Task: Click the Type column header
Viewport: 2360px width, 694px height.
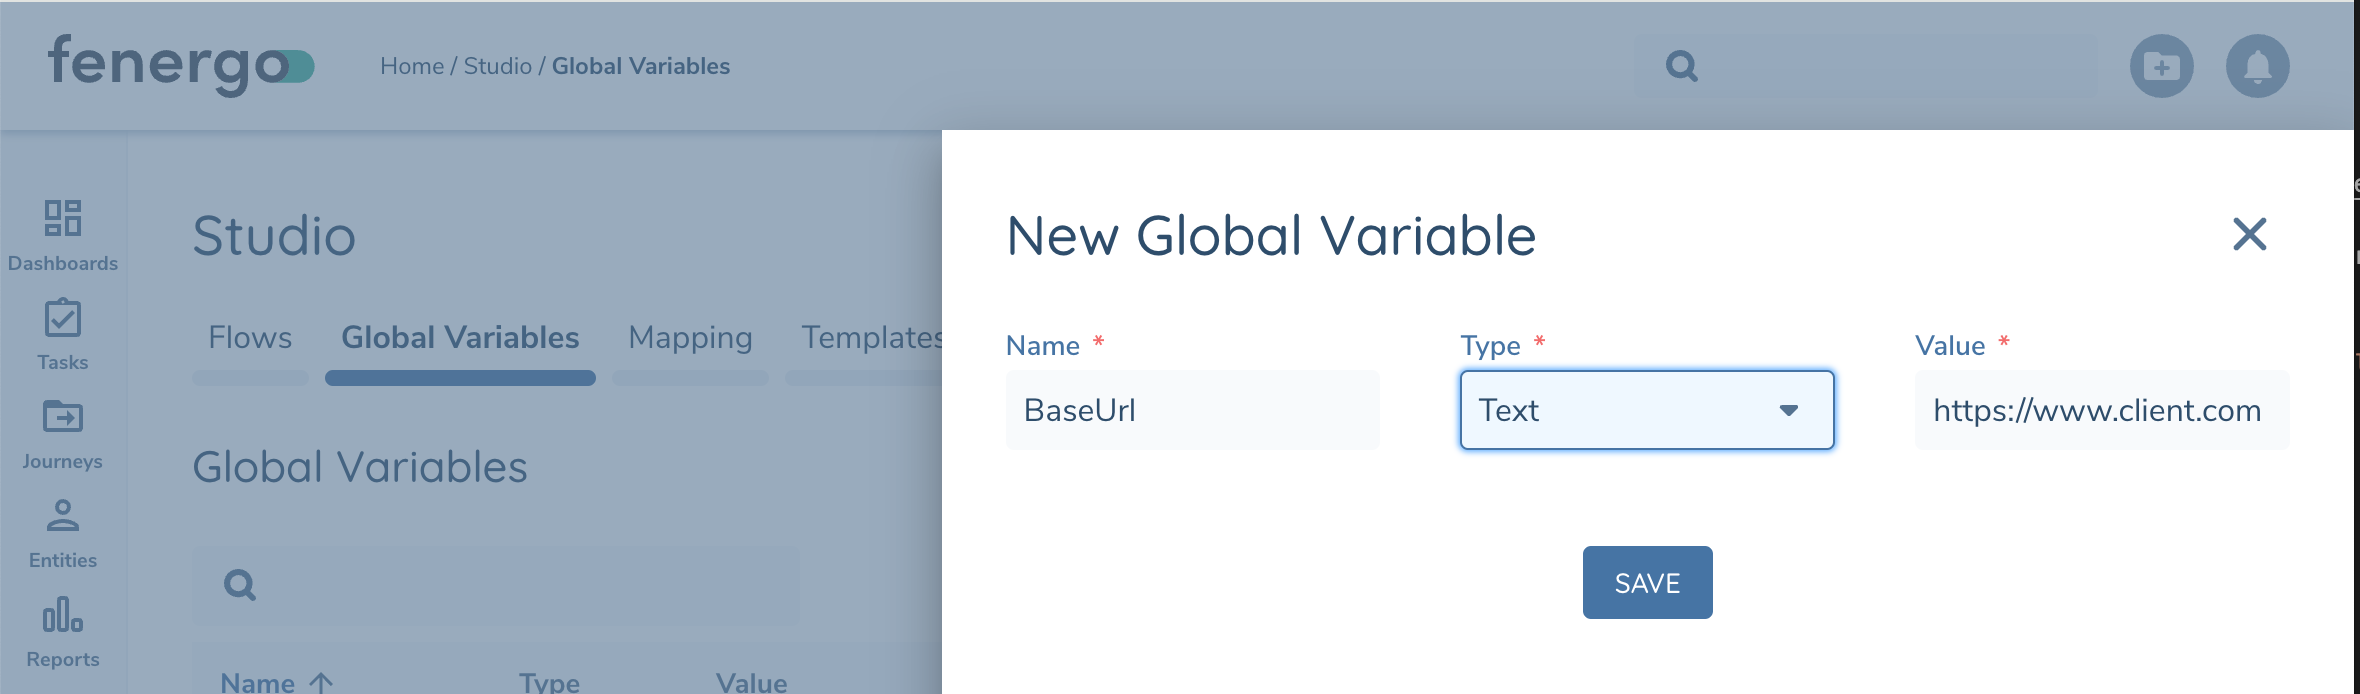Action: tap(549, 683)
